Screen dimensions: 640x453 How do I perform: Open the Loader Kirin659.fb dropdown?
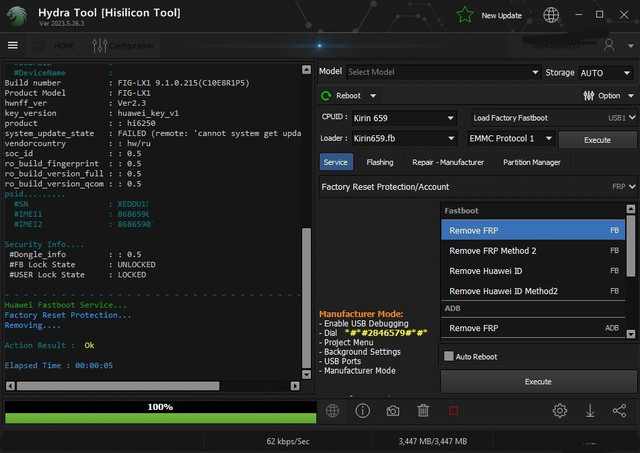point(404,138)
